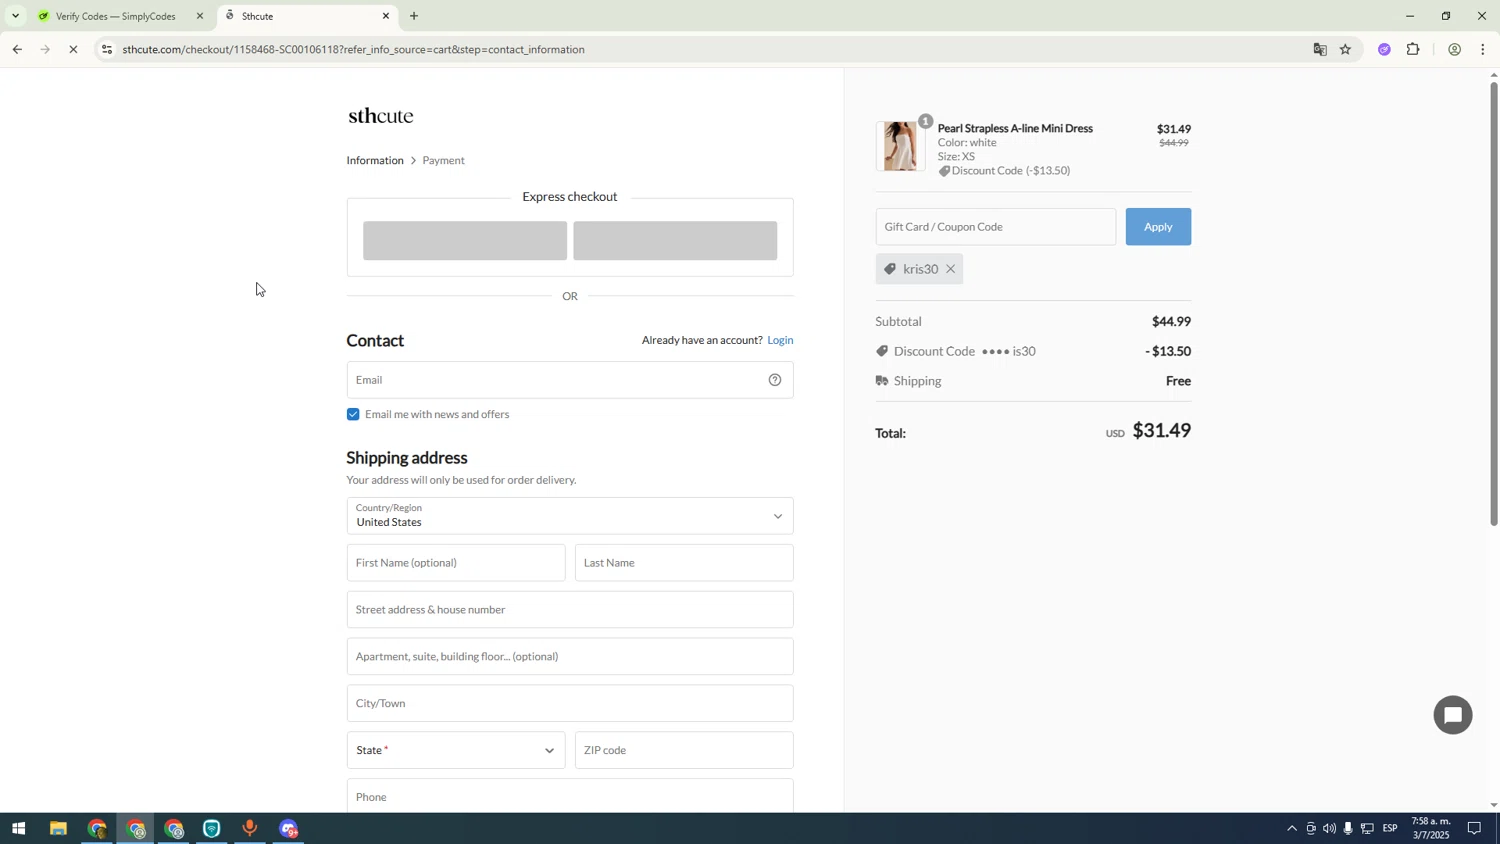Viewport: 1500px width, 844px height.
Task: Go back with the browser back arrow
Action: tap(17, 49)
